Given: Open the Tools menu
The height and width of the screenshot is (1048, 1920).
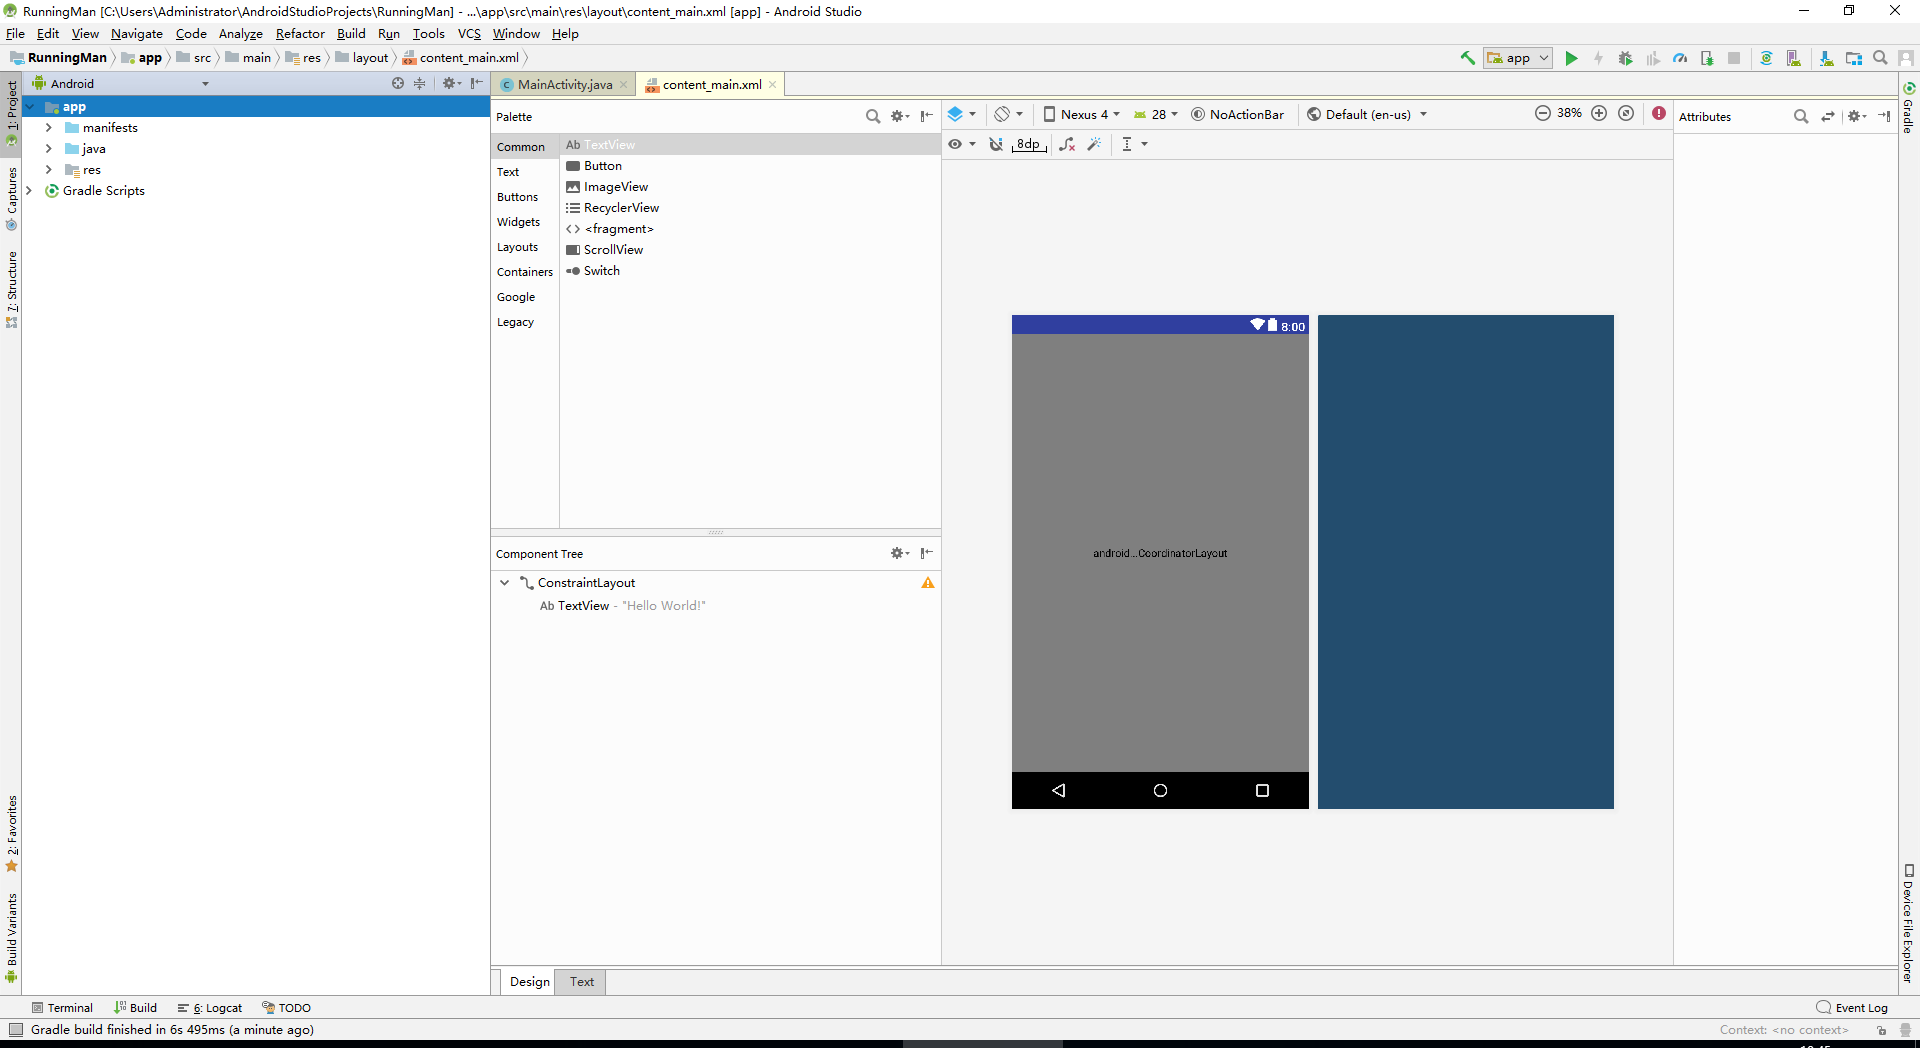Looking at the screenshot, I should click(x=428, y=34).
